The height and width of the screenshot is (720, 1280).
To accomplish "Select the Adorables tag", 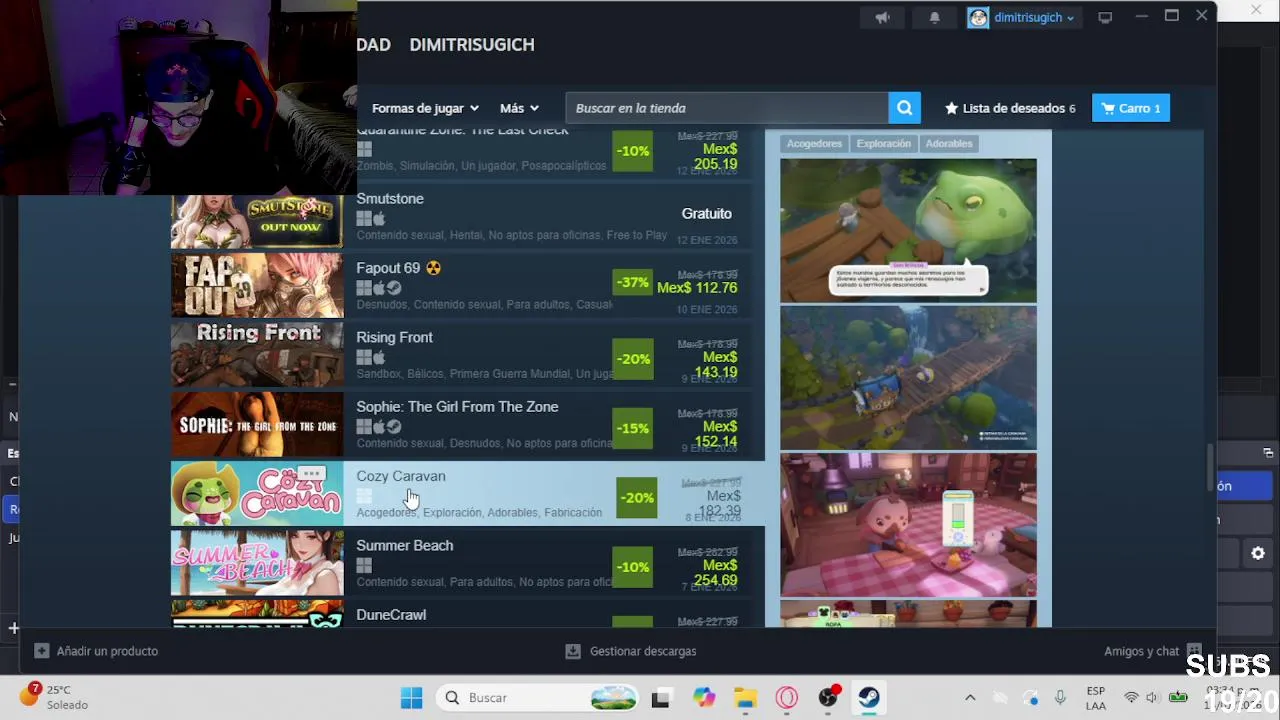I will click(949, 144).
